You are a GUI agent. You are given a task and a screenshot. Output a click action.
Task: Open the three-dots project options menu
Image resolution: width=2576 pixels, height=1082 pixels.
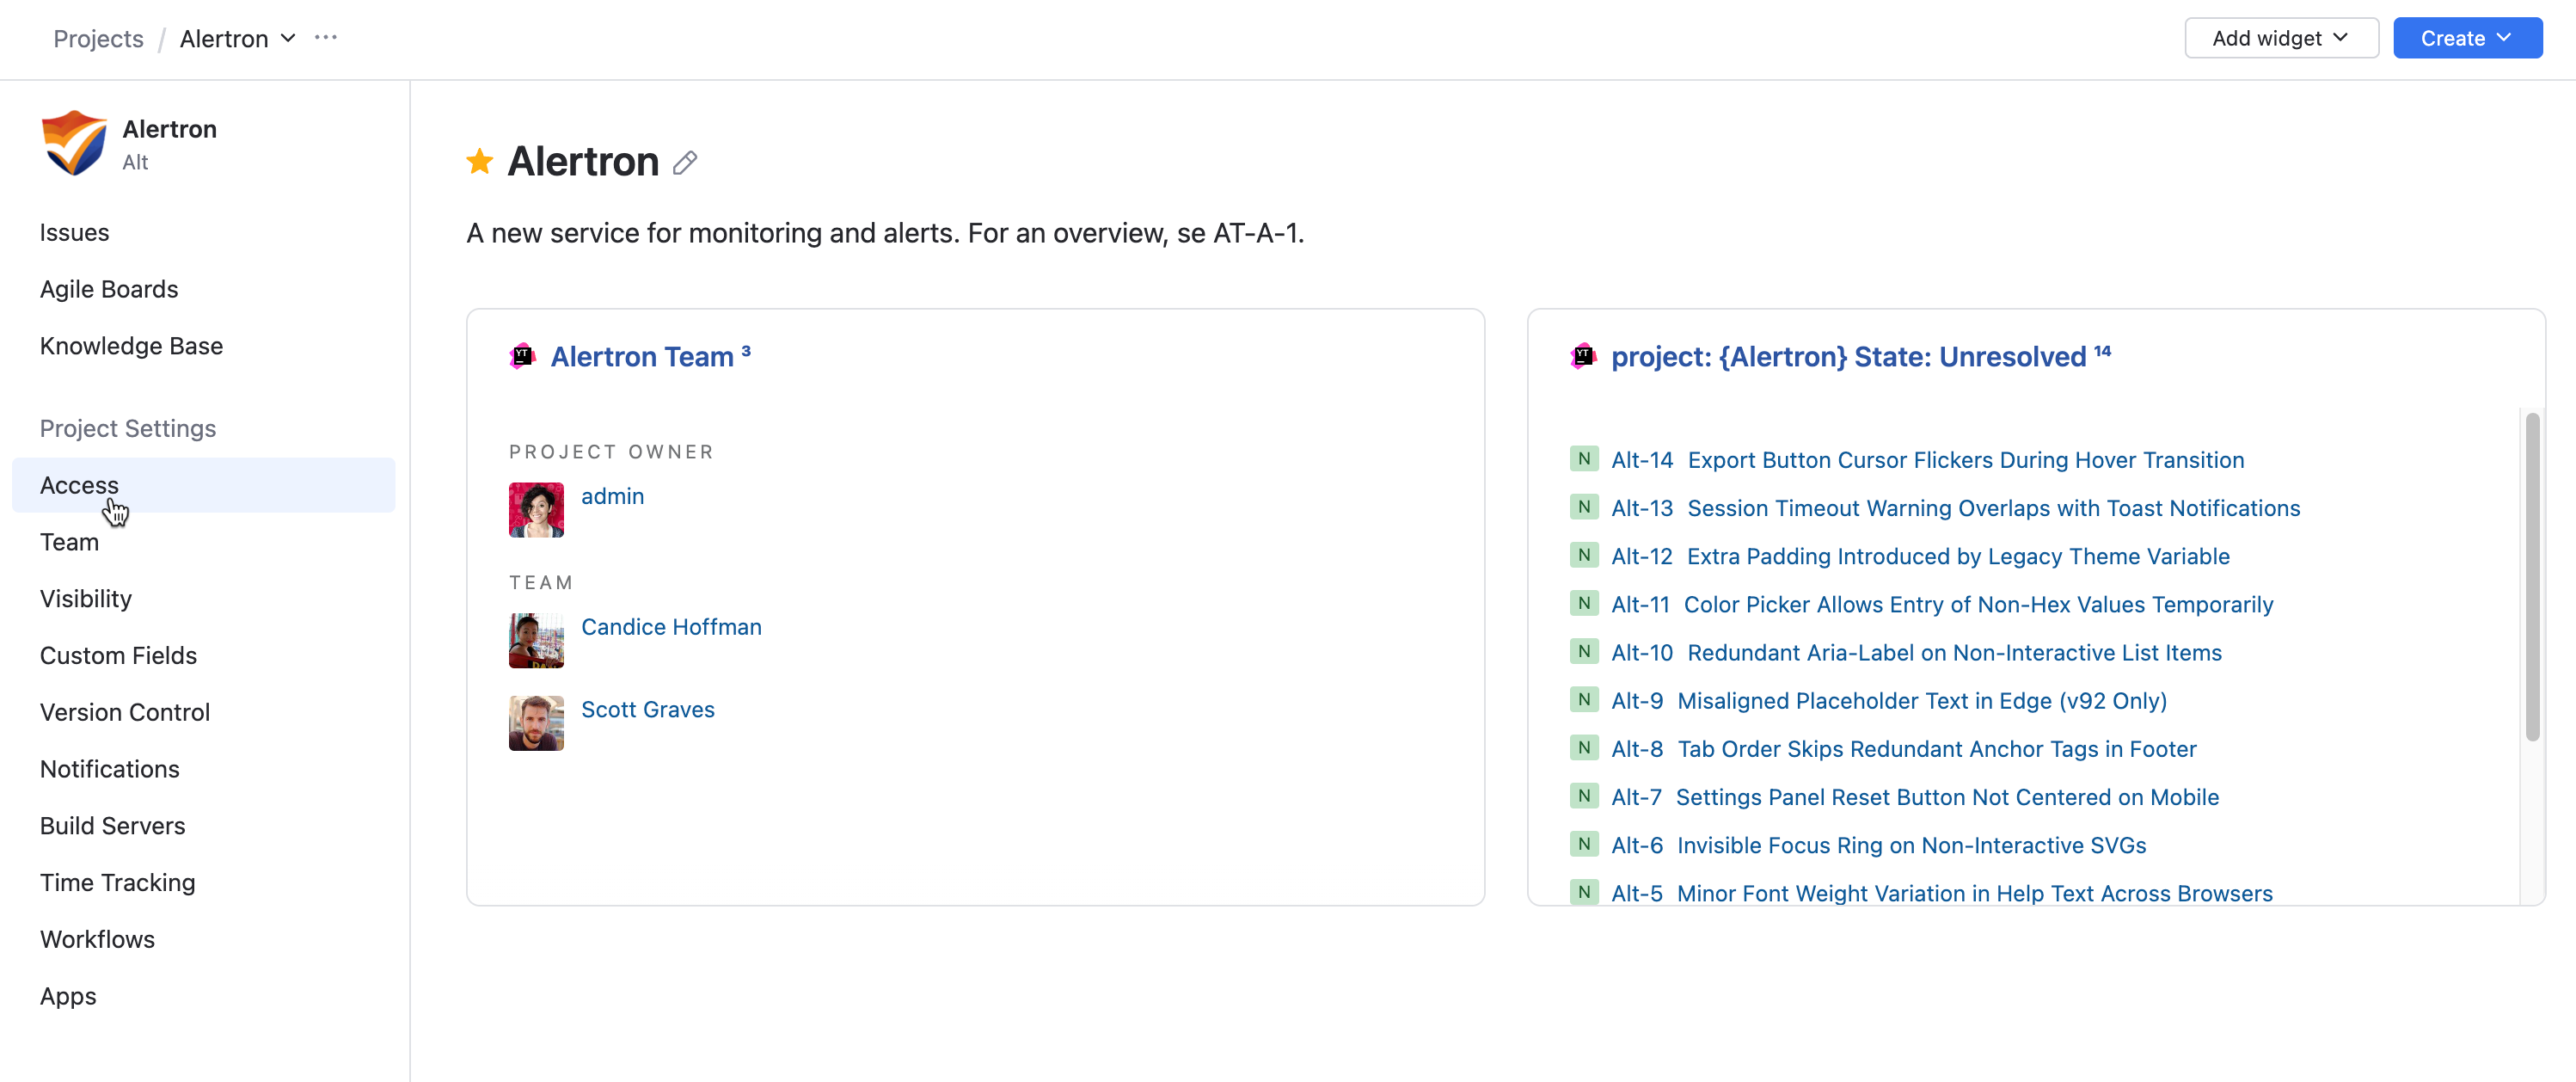(x=325, y=38)
